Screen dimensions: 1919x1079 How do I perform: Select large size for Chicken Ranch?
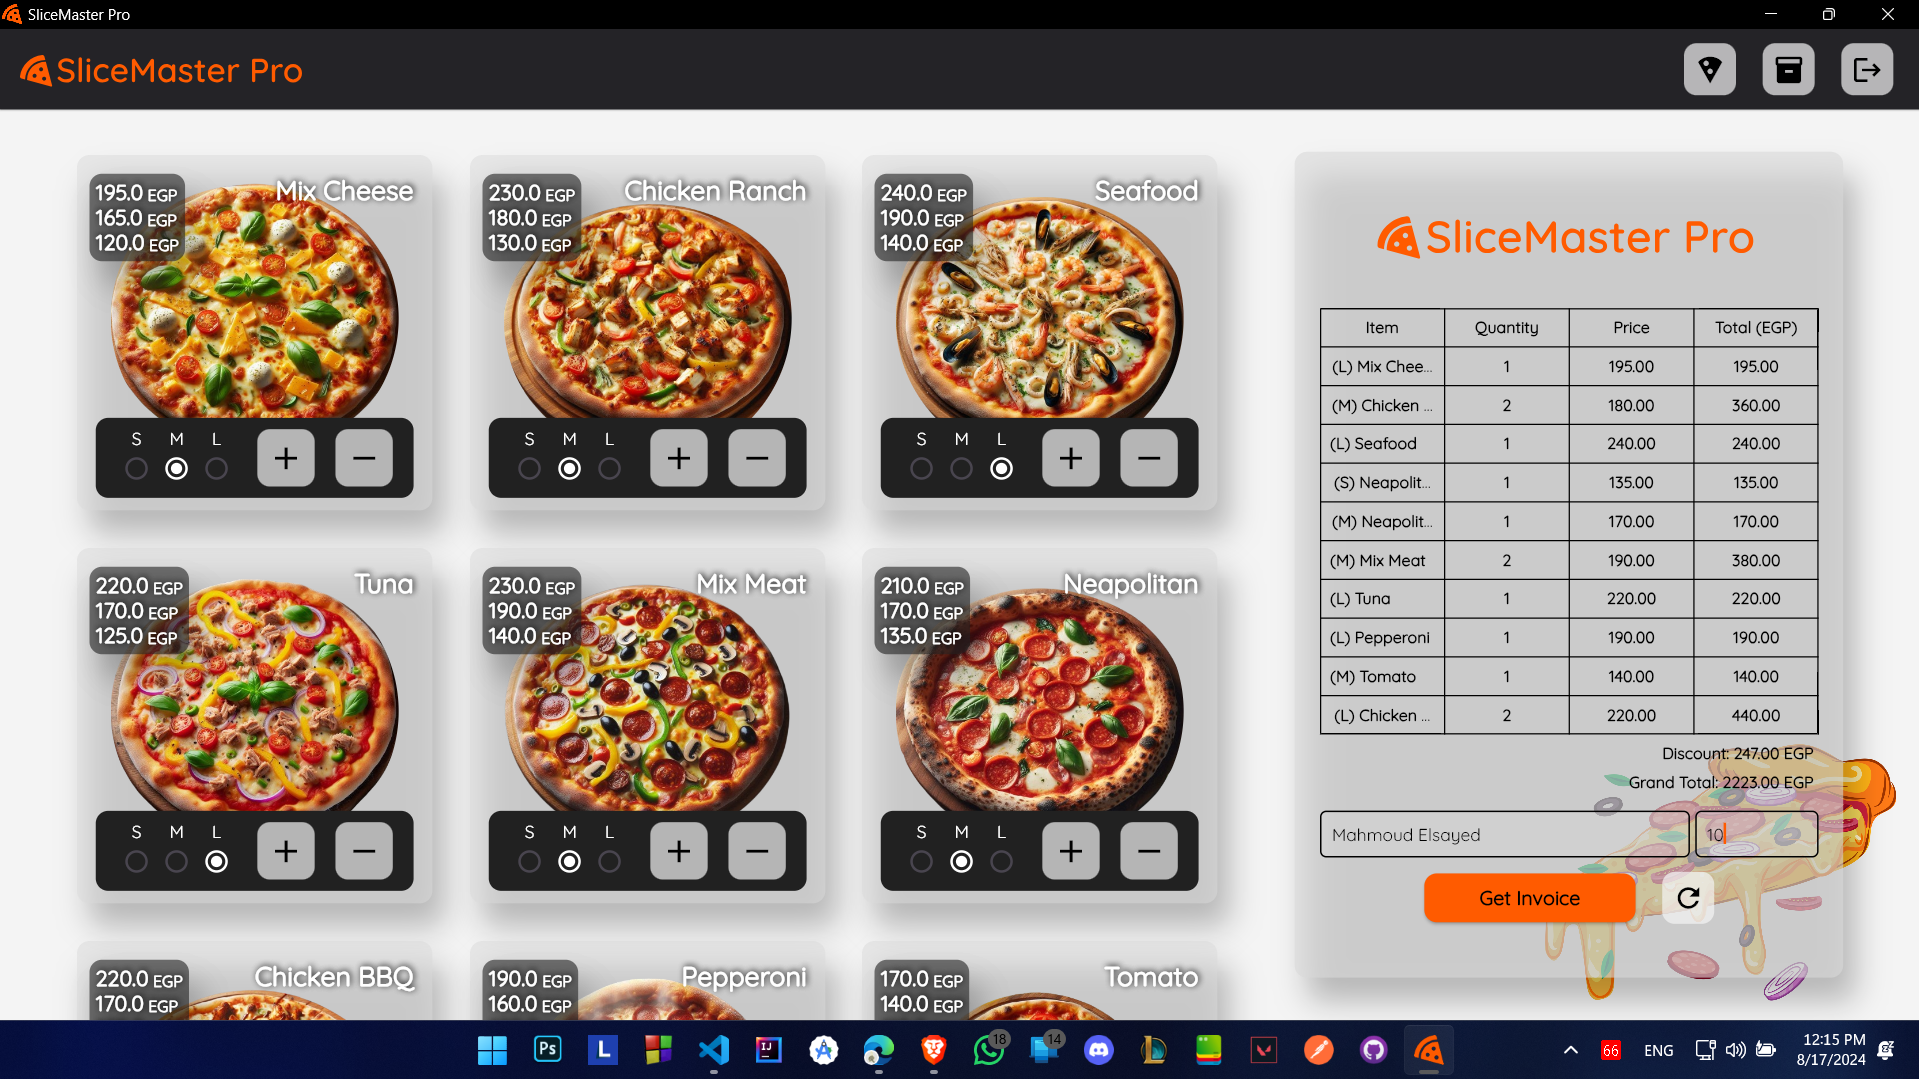pyautogui.click(x=609, y=468)
